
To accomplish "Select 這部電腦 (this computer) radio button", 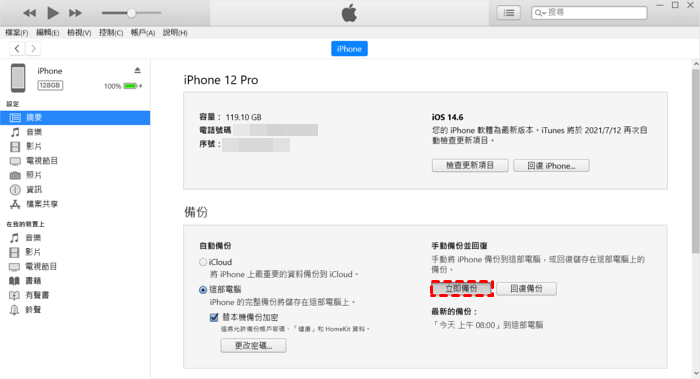I will pyautogui.click(x=203, y=290).
